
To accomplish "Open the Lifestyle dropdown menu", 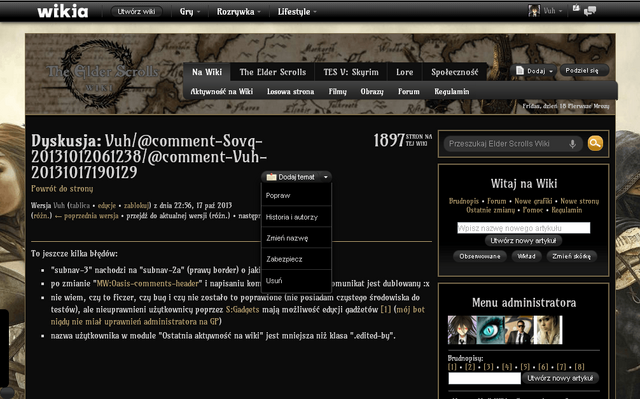I will (x=297, y=11).
